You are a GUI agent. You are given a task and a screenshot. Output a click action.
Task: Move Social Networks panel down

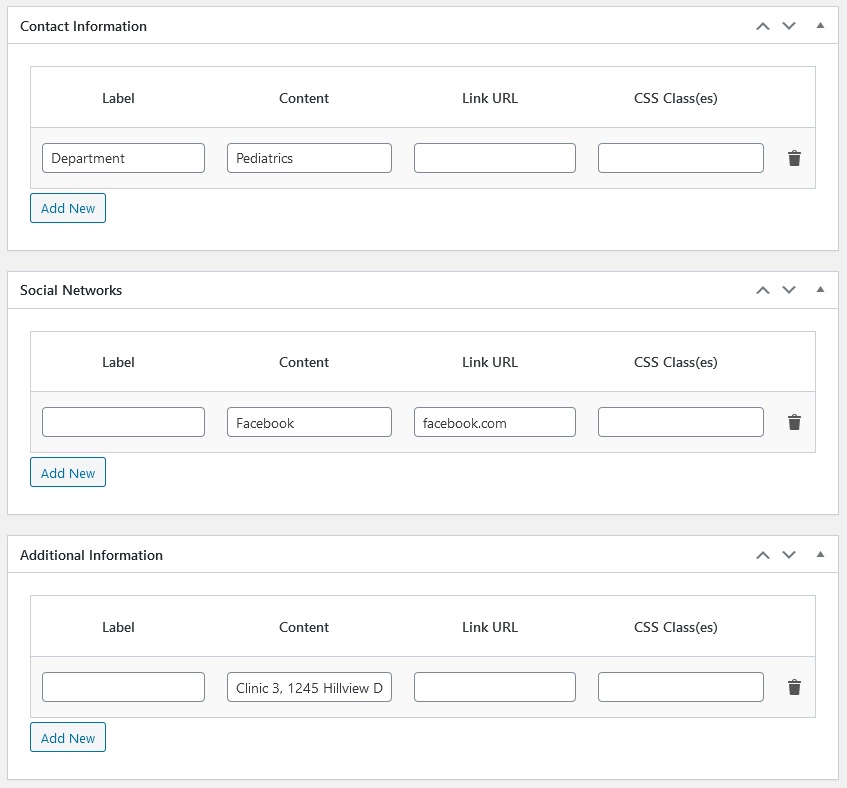pos(789,290)
